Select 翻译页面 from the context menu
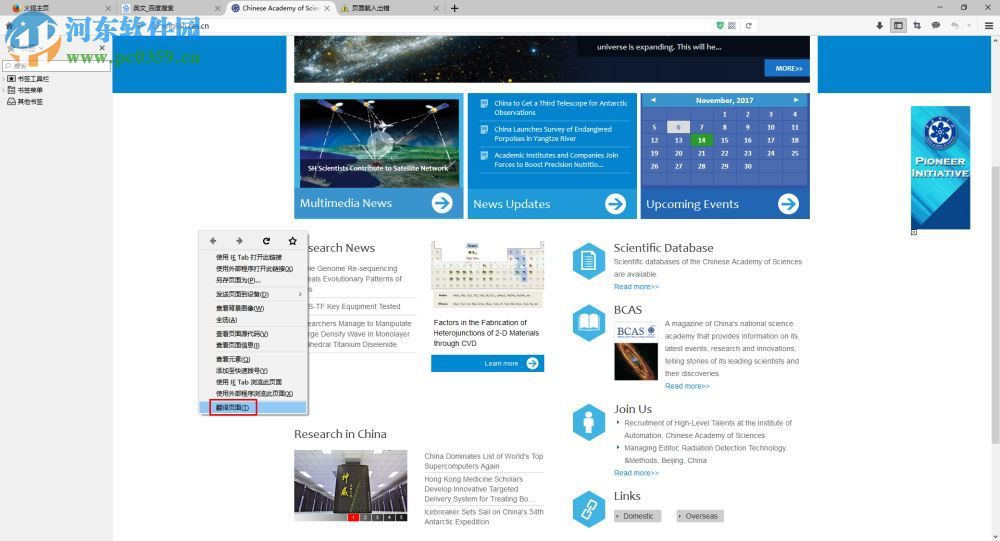The width and height of the screenshot is (1000, 541). point(233,408)
